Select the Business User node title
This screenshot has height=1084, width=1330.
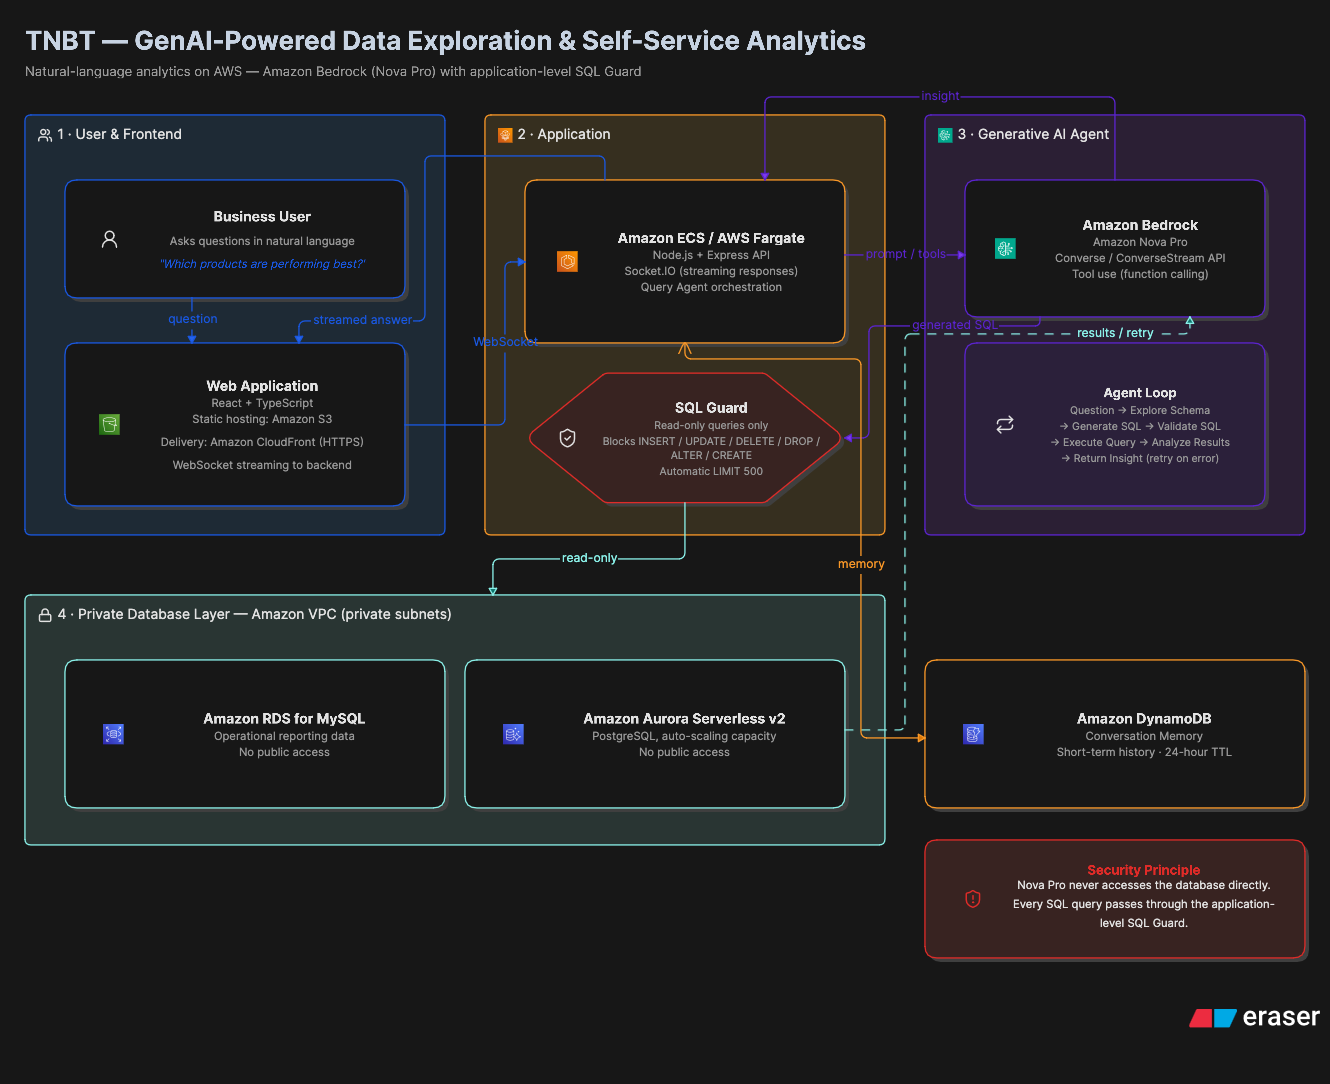[x=262, y=217]
